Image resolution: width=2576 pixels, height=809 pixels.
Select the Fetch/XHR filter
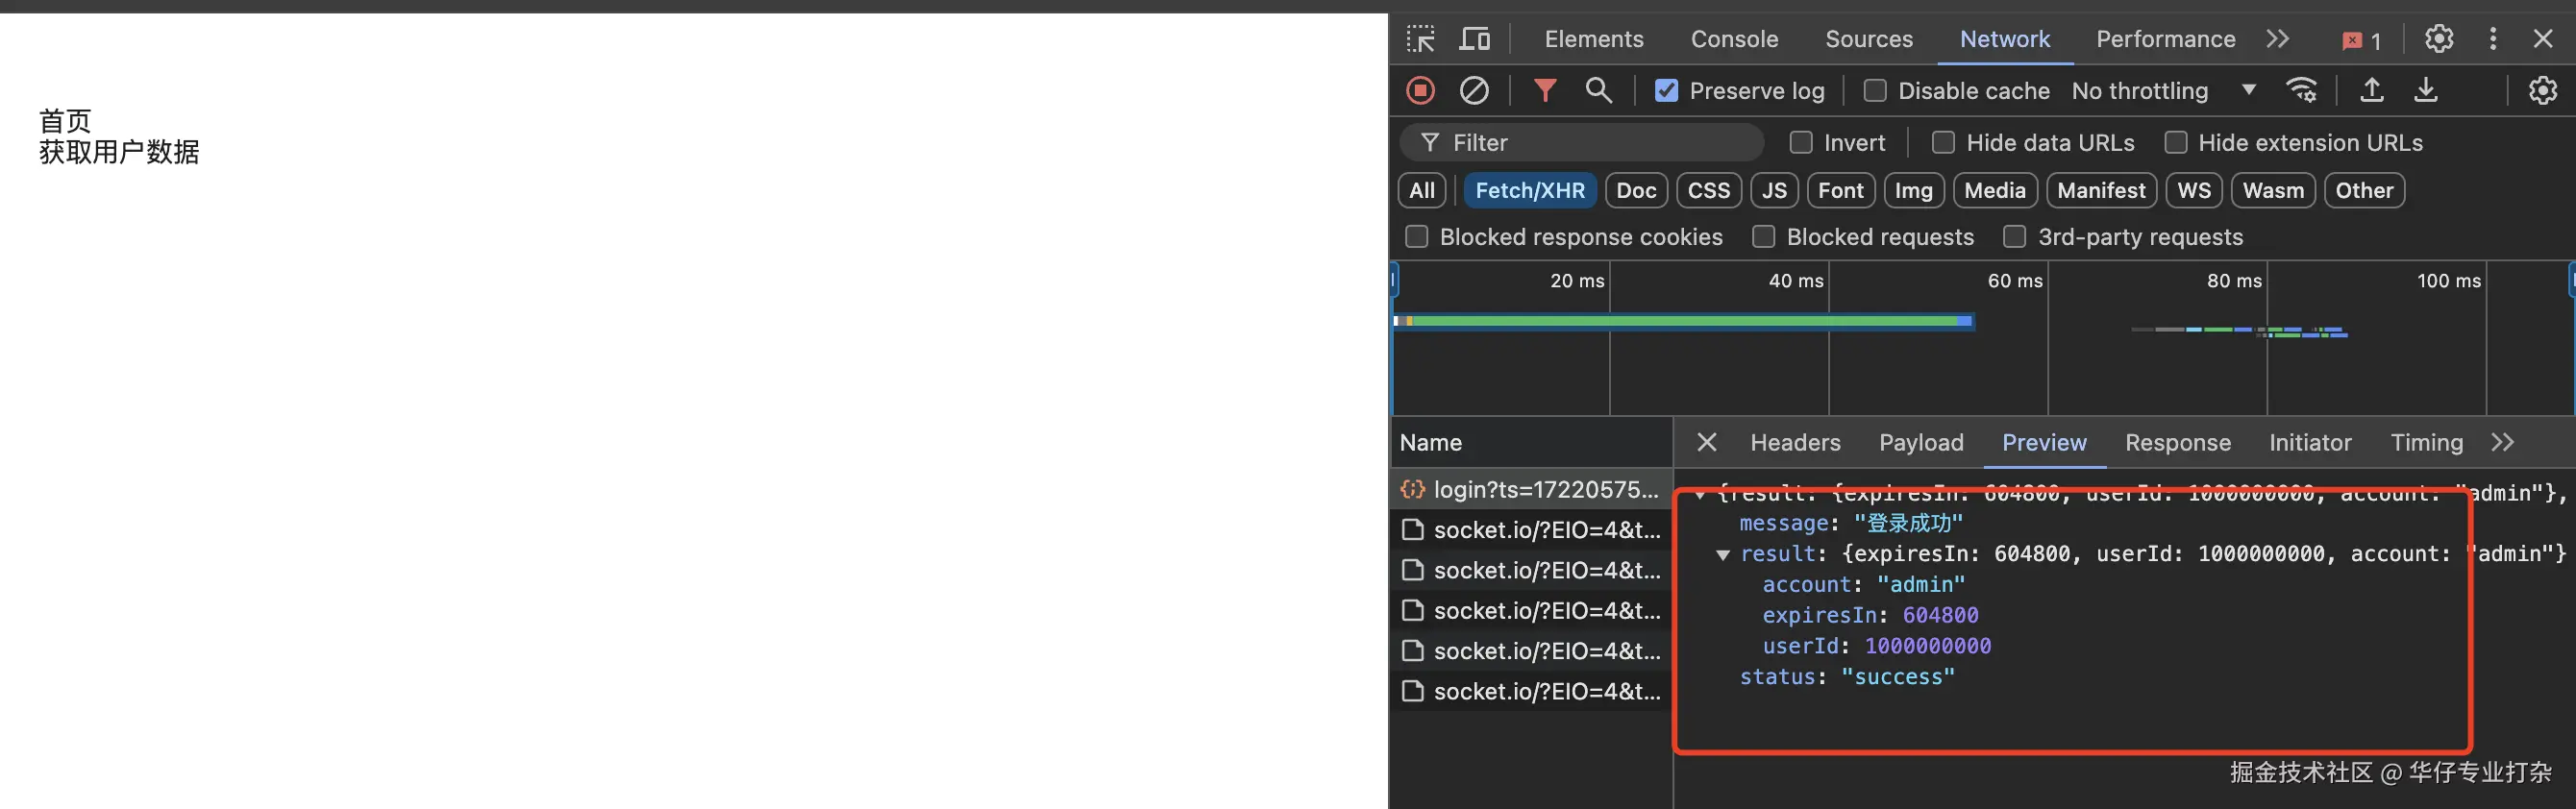click(1529, 190)
